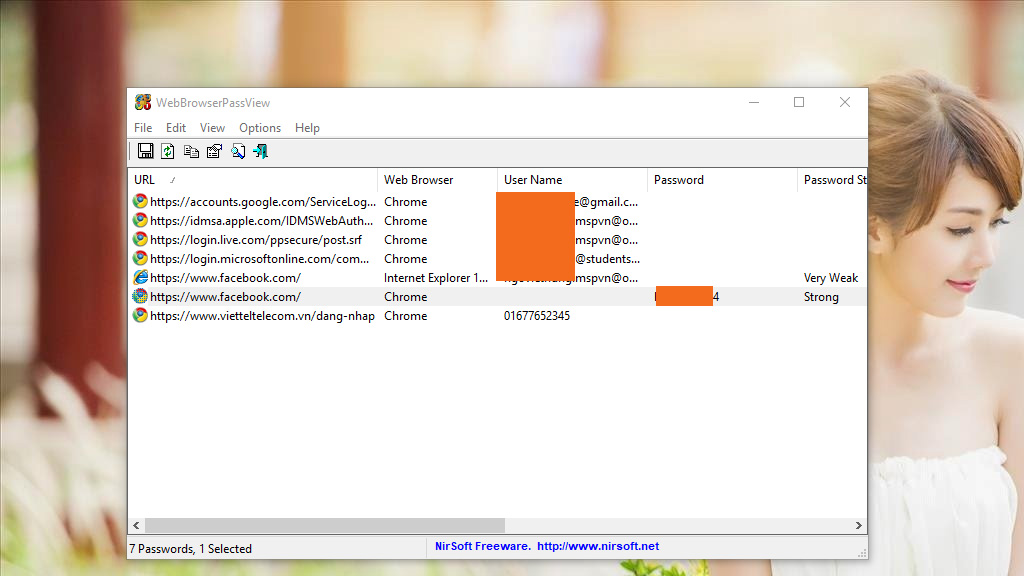Click the 01677652345 user name cell
The height and width of the screenshot is (576, 1024).
(537, 315)
